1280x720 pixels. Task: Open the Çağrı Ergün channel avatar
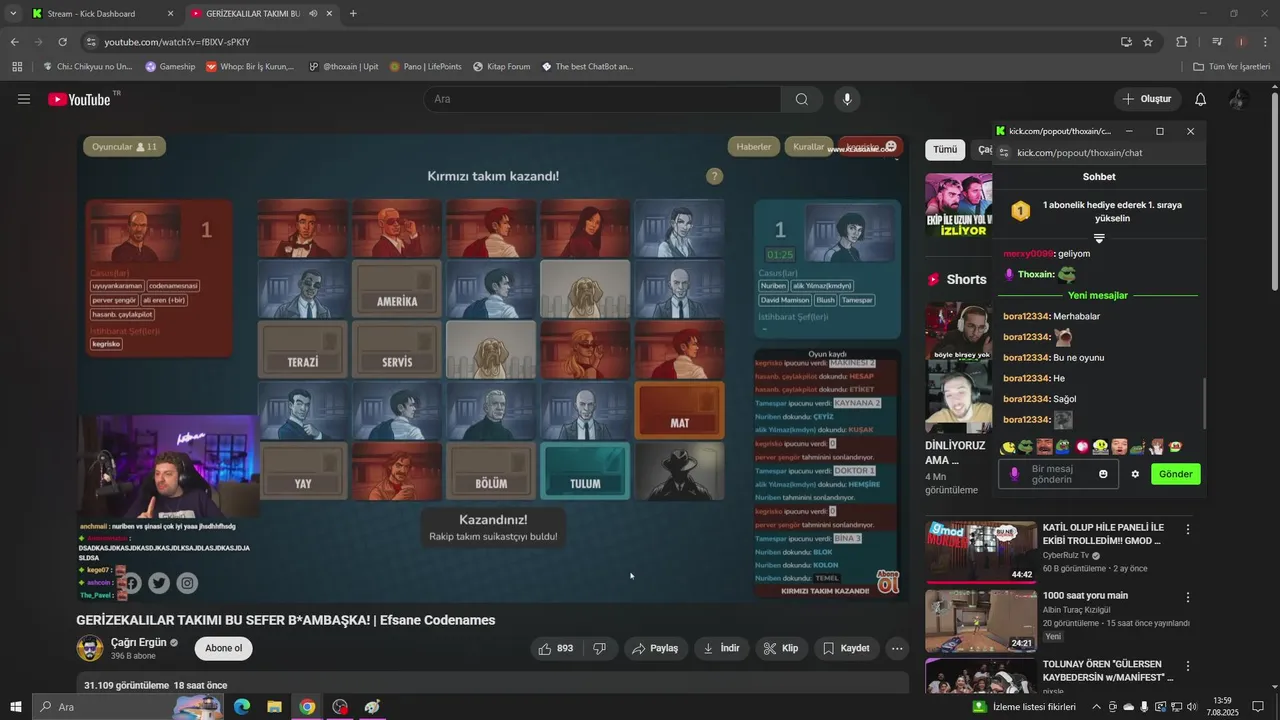point(90,648)
